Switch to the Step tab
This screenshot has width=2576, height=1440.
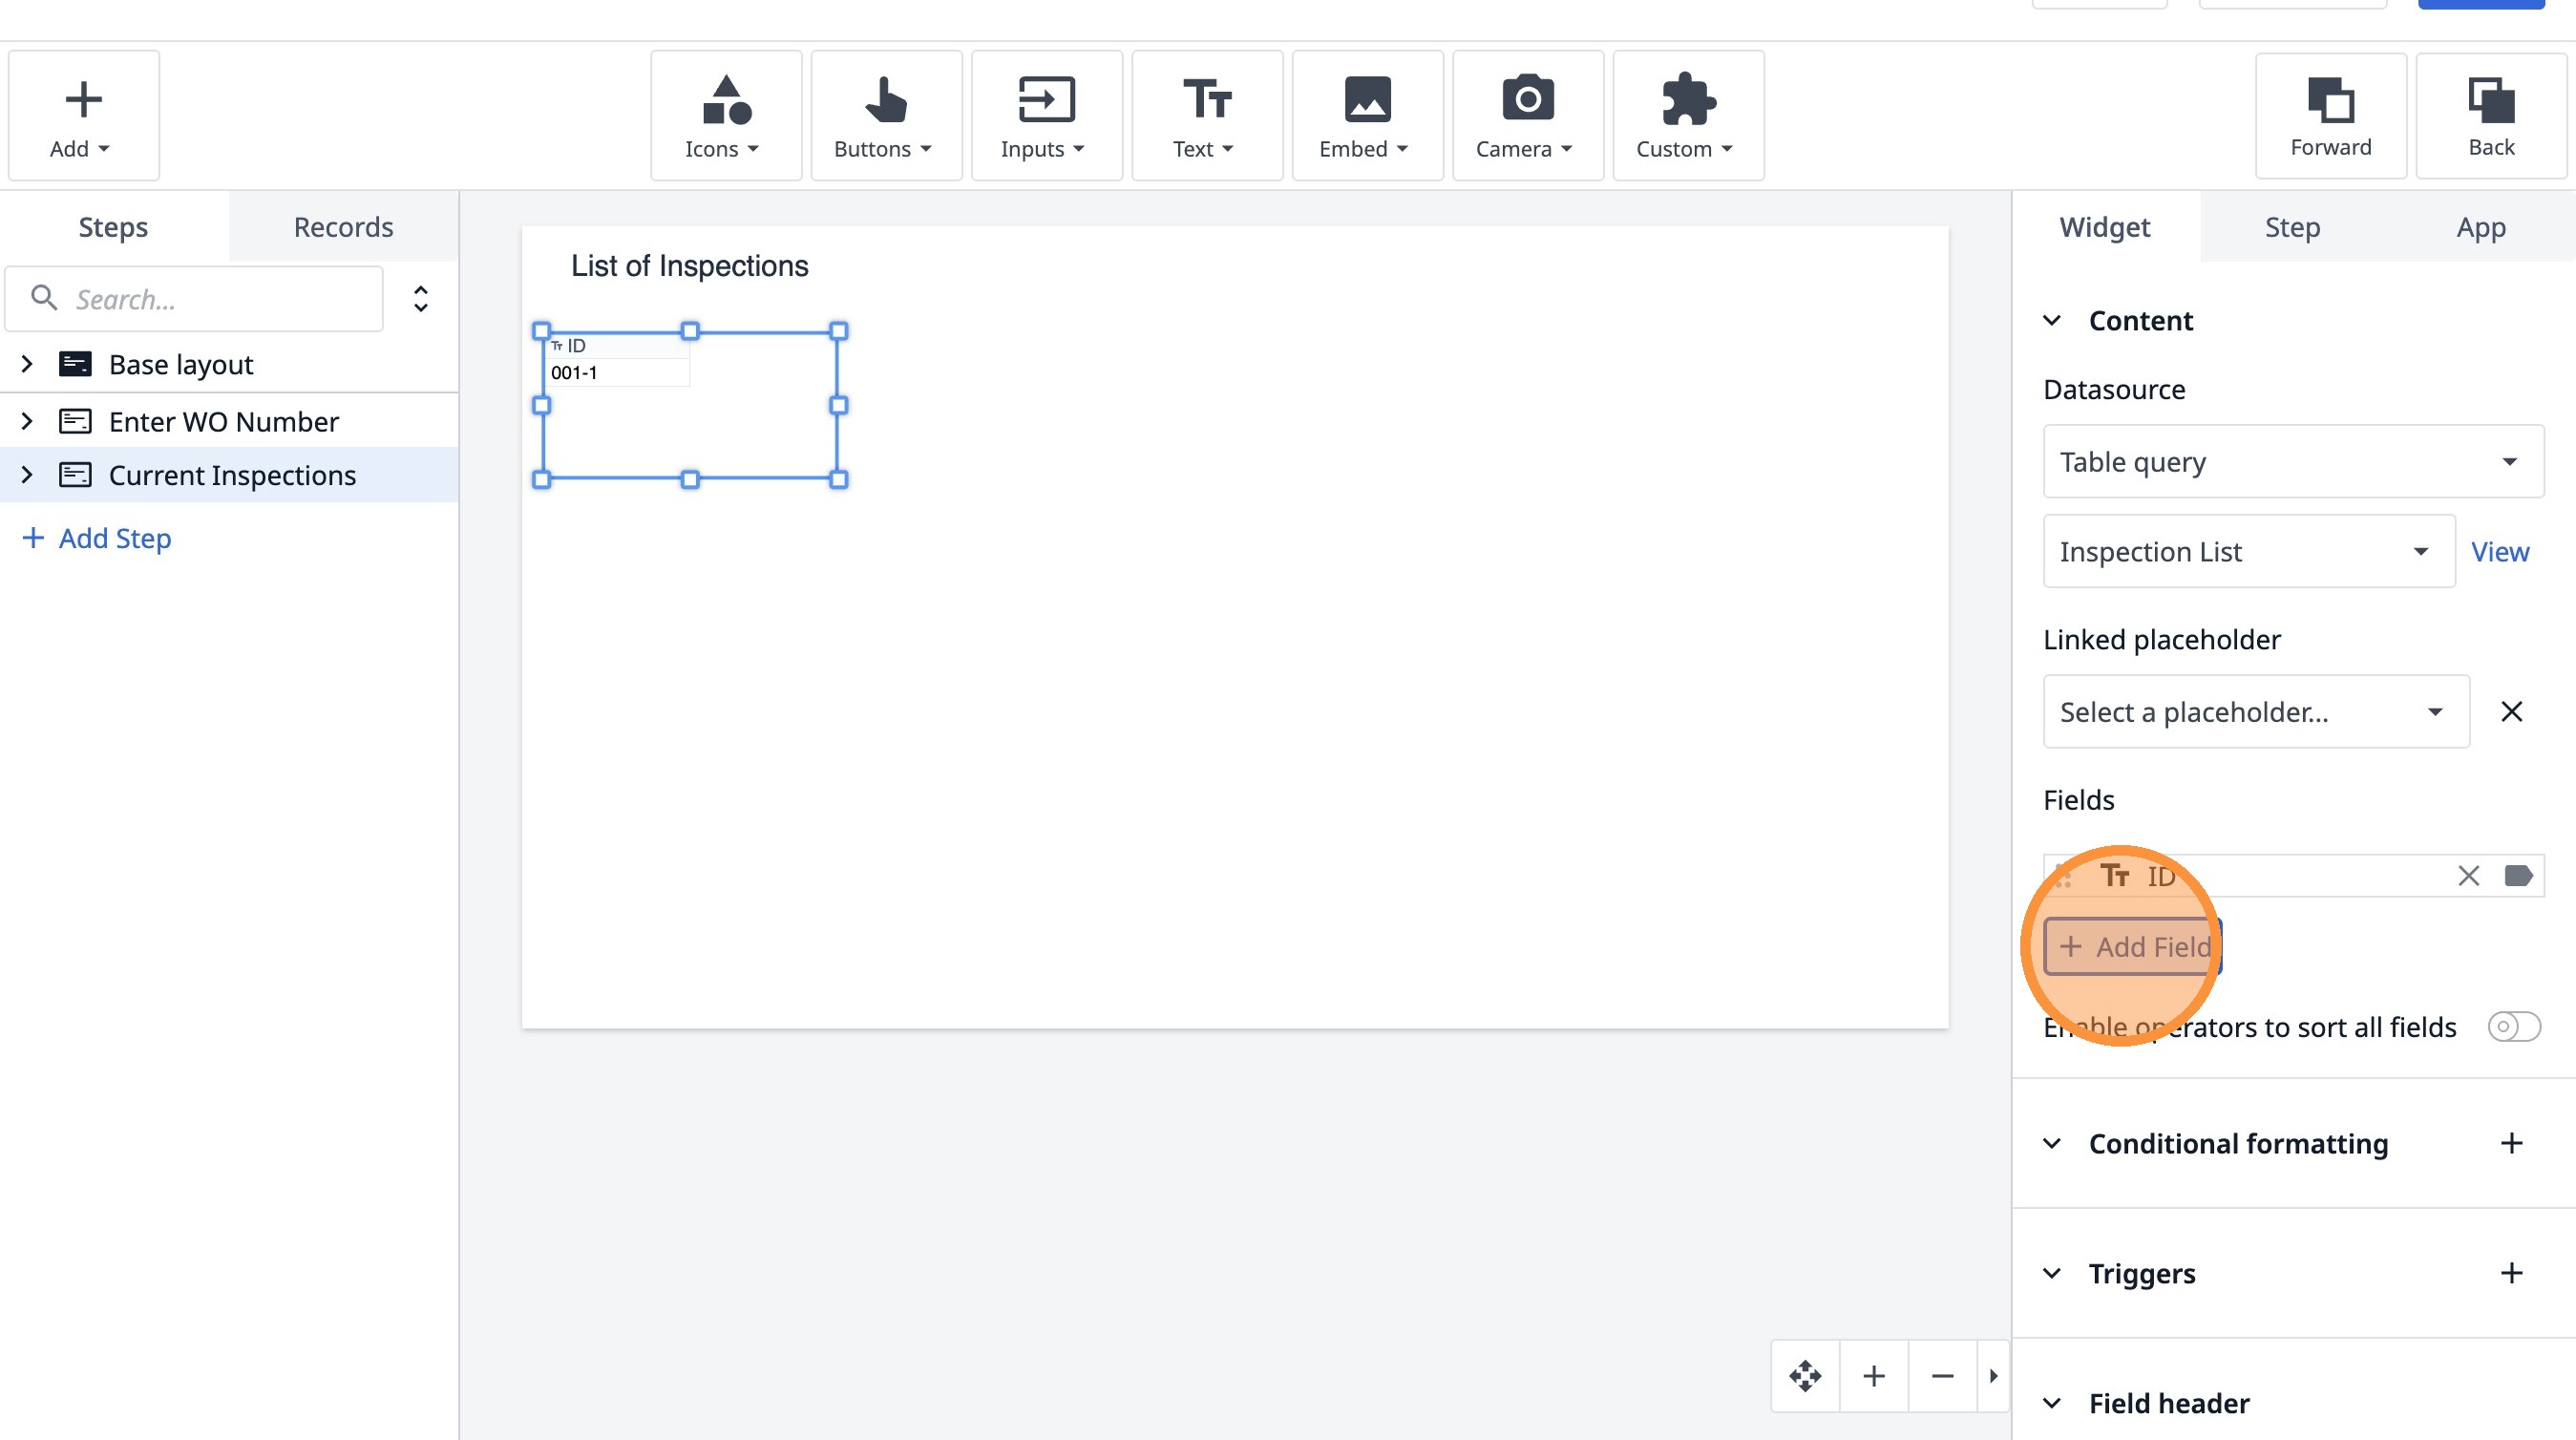pos(2292,227)
